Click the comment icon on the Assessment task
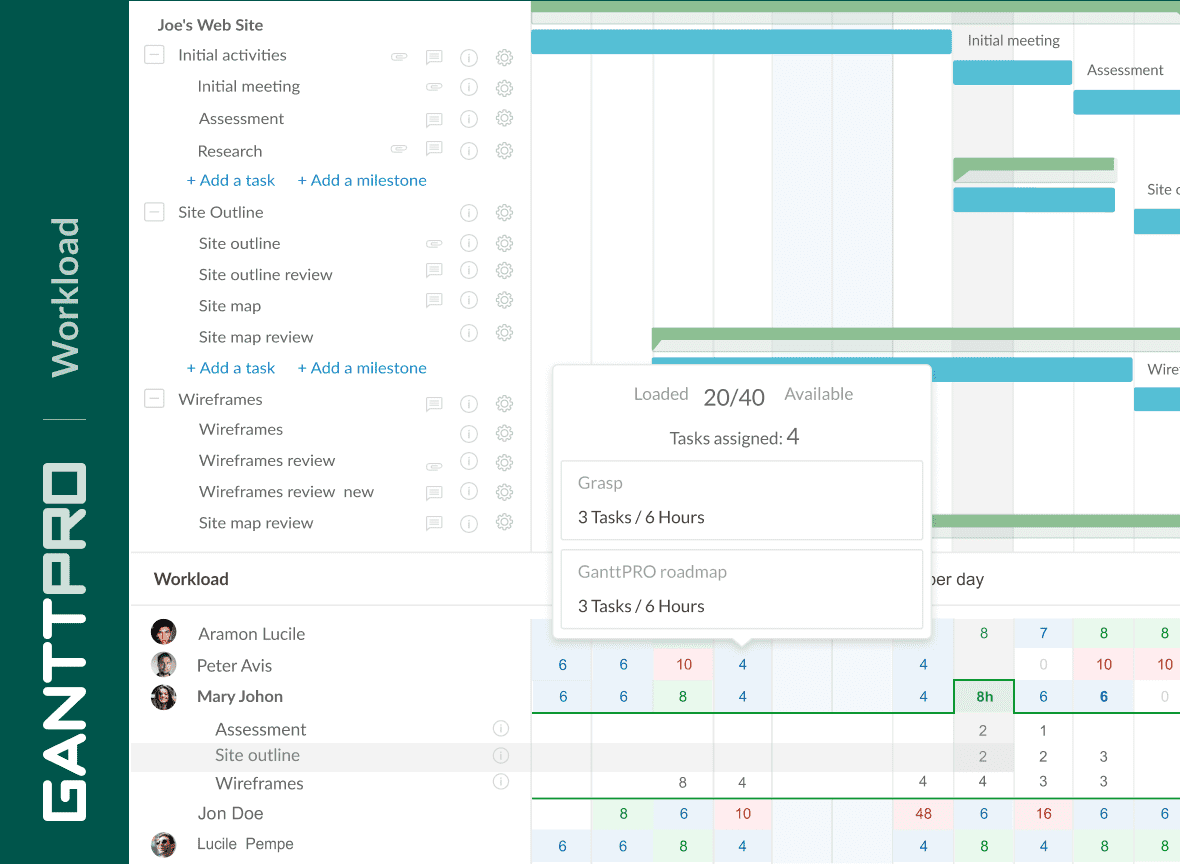Viewport: 1180px width, 864px height. [434, 118]
